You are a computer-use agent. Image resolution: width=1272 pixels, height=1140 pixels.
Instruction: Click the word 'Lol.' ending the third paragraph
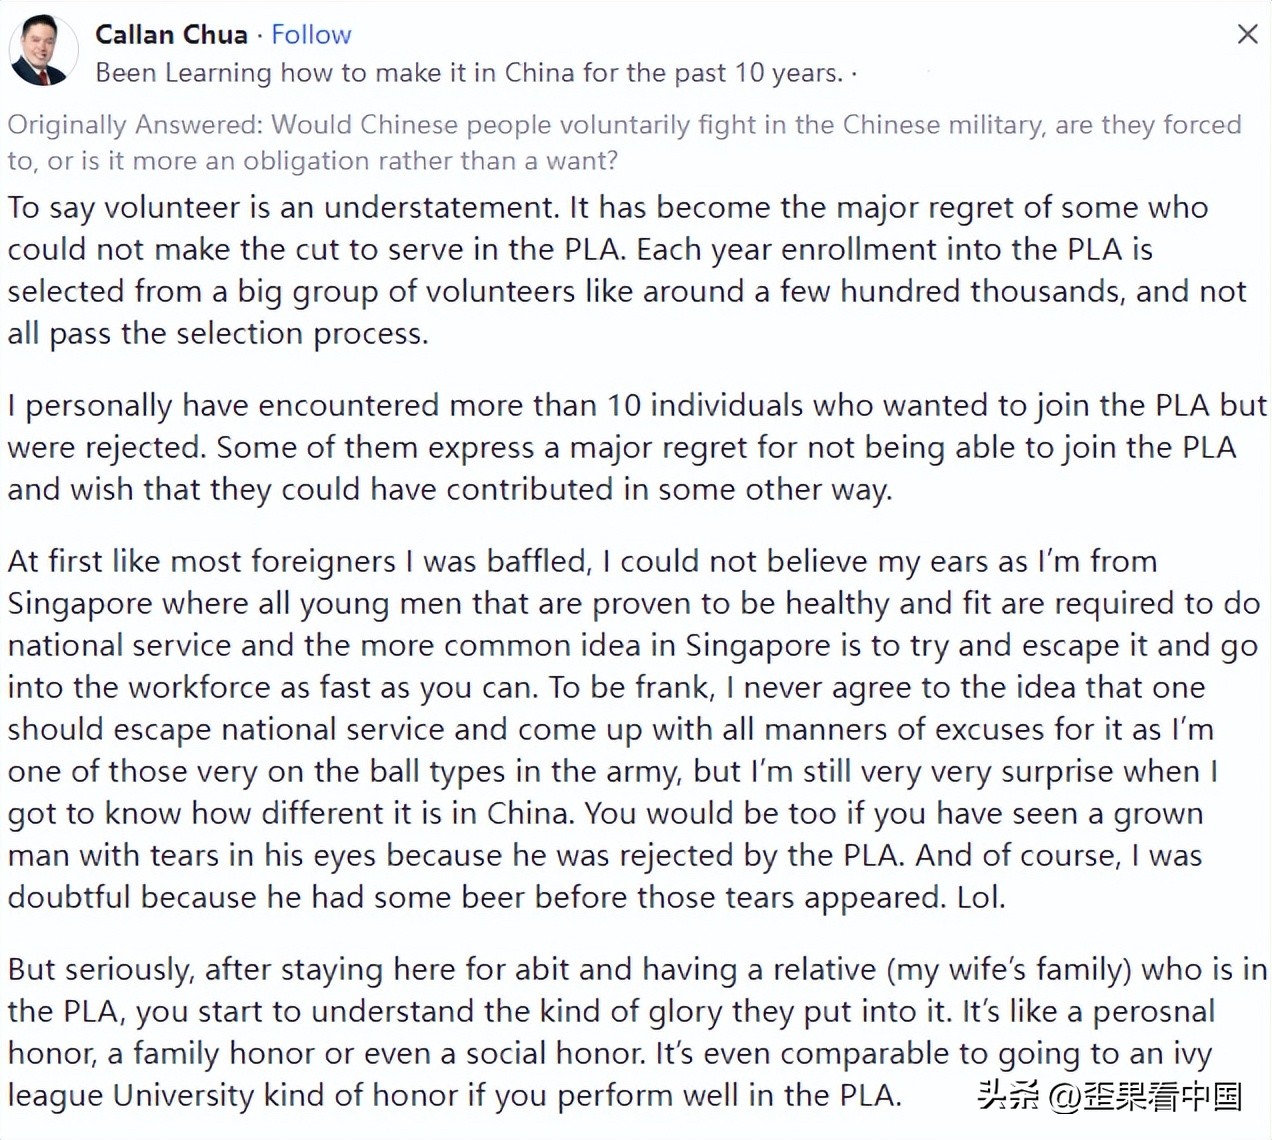pos(981,897)
